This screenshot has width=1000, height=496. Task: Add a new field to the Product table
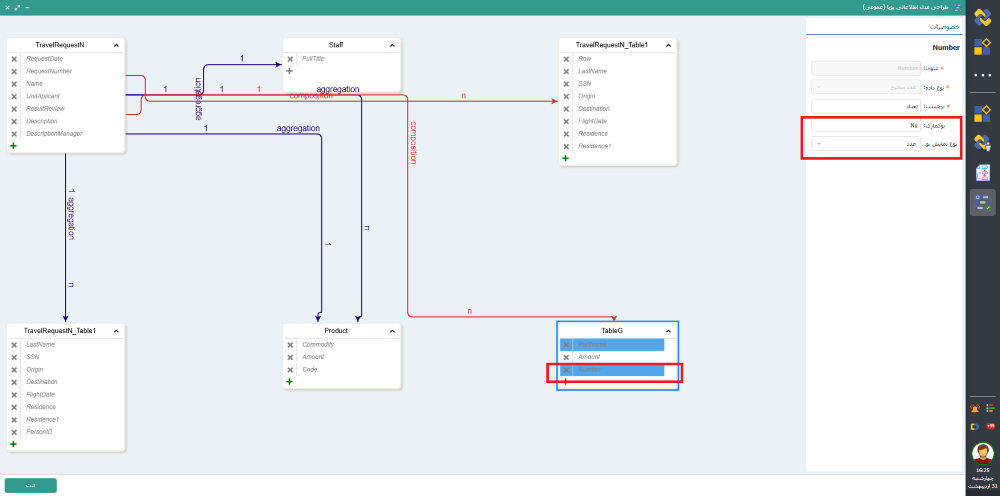(290, 382)
